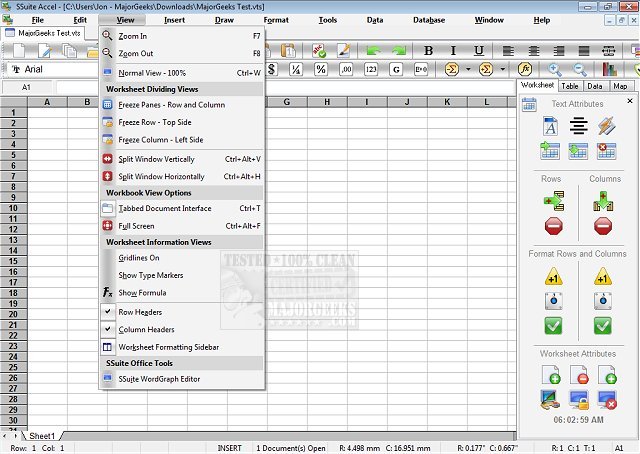Viewport: 640px width, 454px height.
Task: Click the Italic formatting icon
Action: (x=453, y=51)
